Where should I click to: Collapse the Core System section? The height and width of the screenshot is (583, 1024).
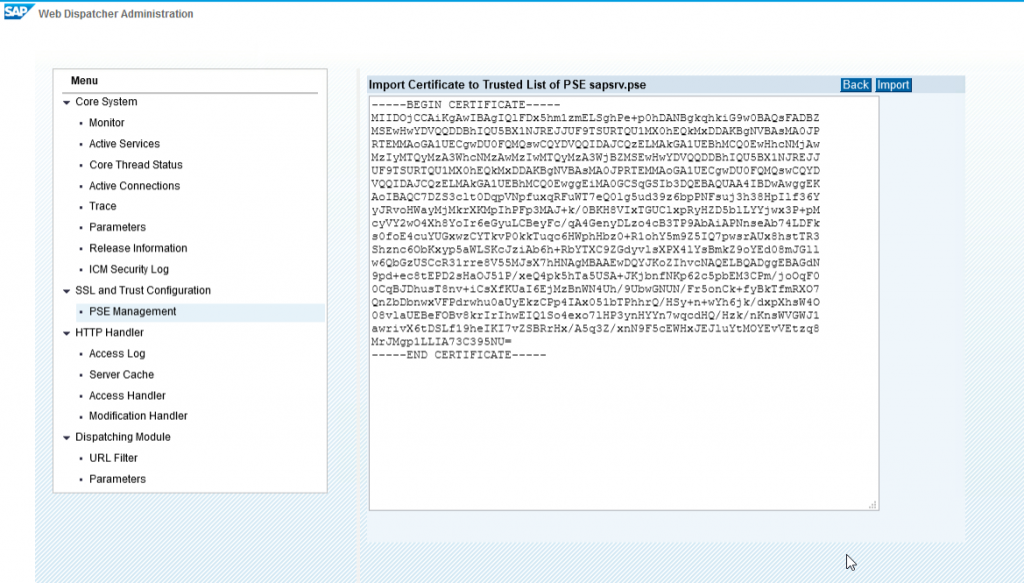click(x=67, y=102)
